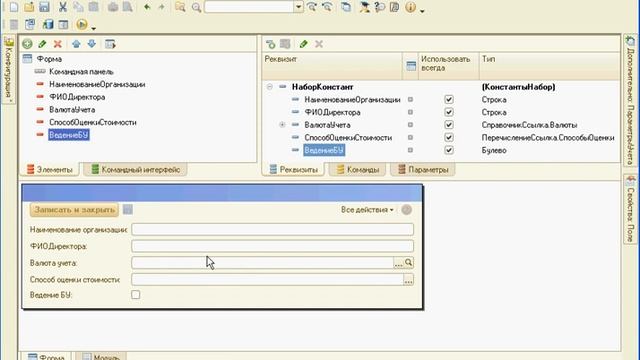Screen dimensions: 640x360
Task: Expand the ВалютаУчета attribute node
Action: click(x=282, y=125)
